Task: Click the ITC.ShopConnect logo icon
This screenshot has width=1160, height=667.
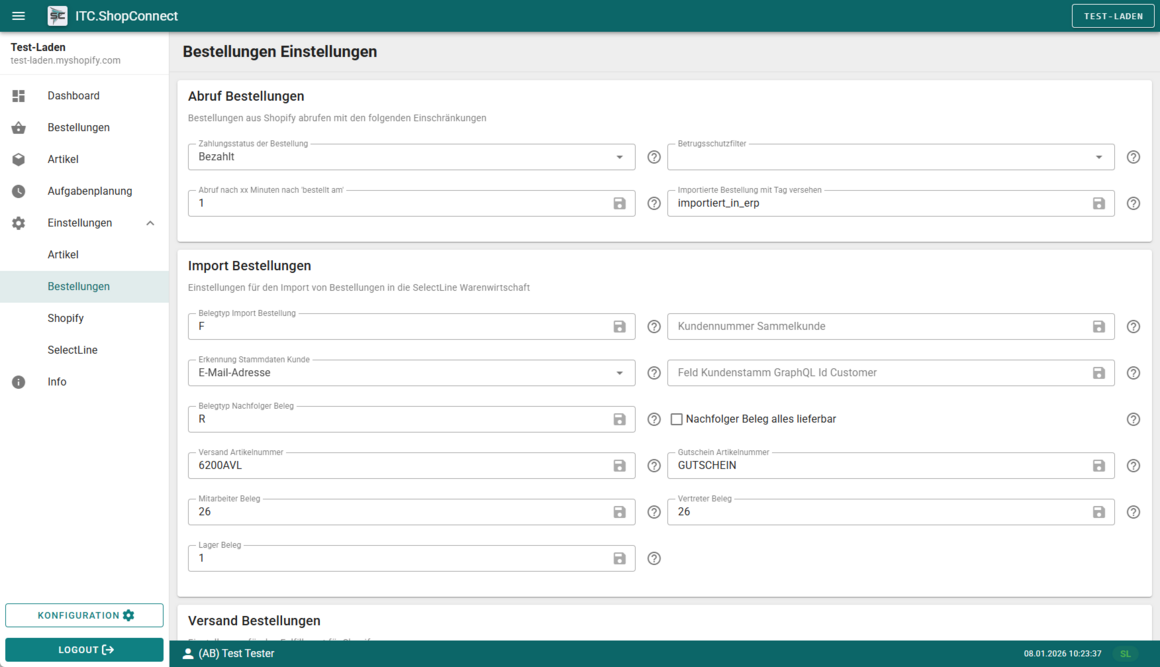Action: [58, 16]
